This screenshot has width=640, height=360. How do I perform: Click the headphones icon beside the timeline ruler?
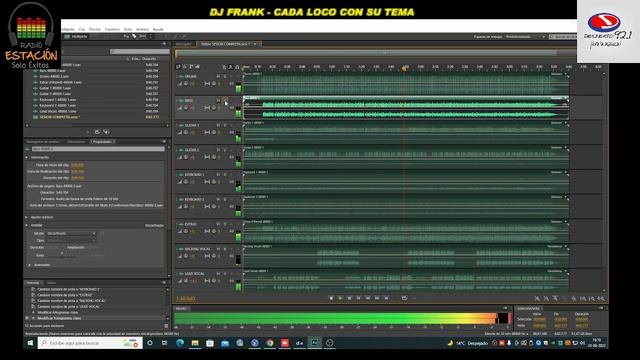237,67
